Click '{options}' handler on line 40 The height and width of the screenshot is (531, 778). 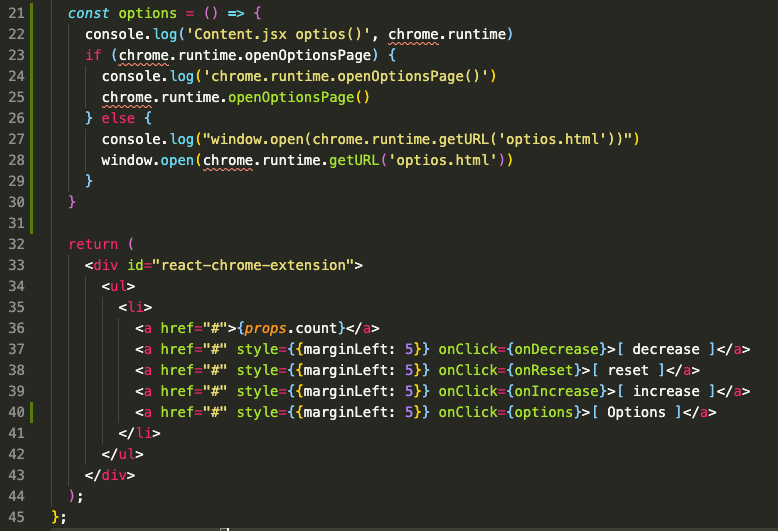point(544,412)
